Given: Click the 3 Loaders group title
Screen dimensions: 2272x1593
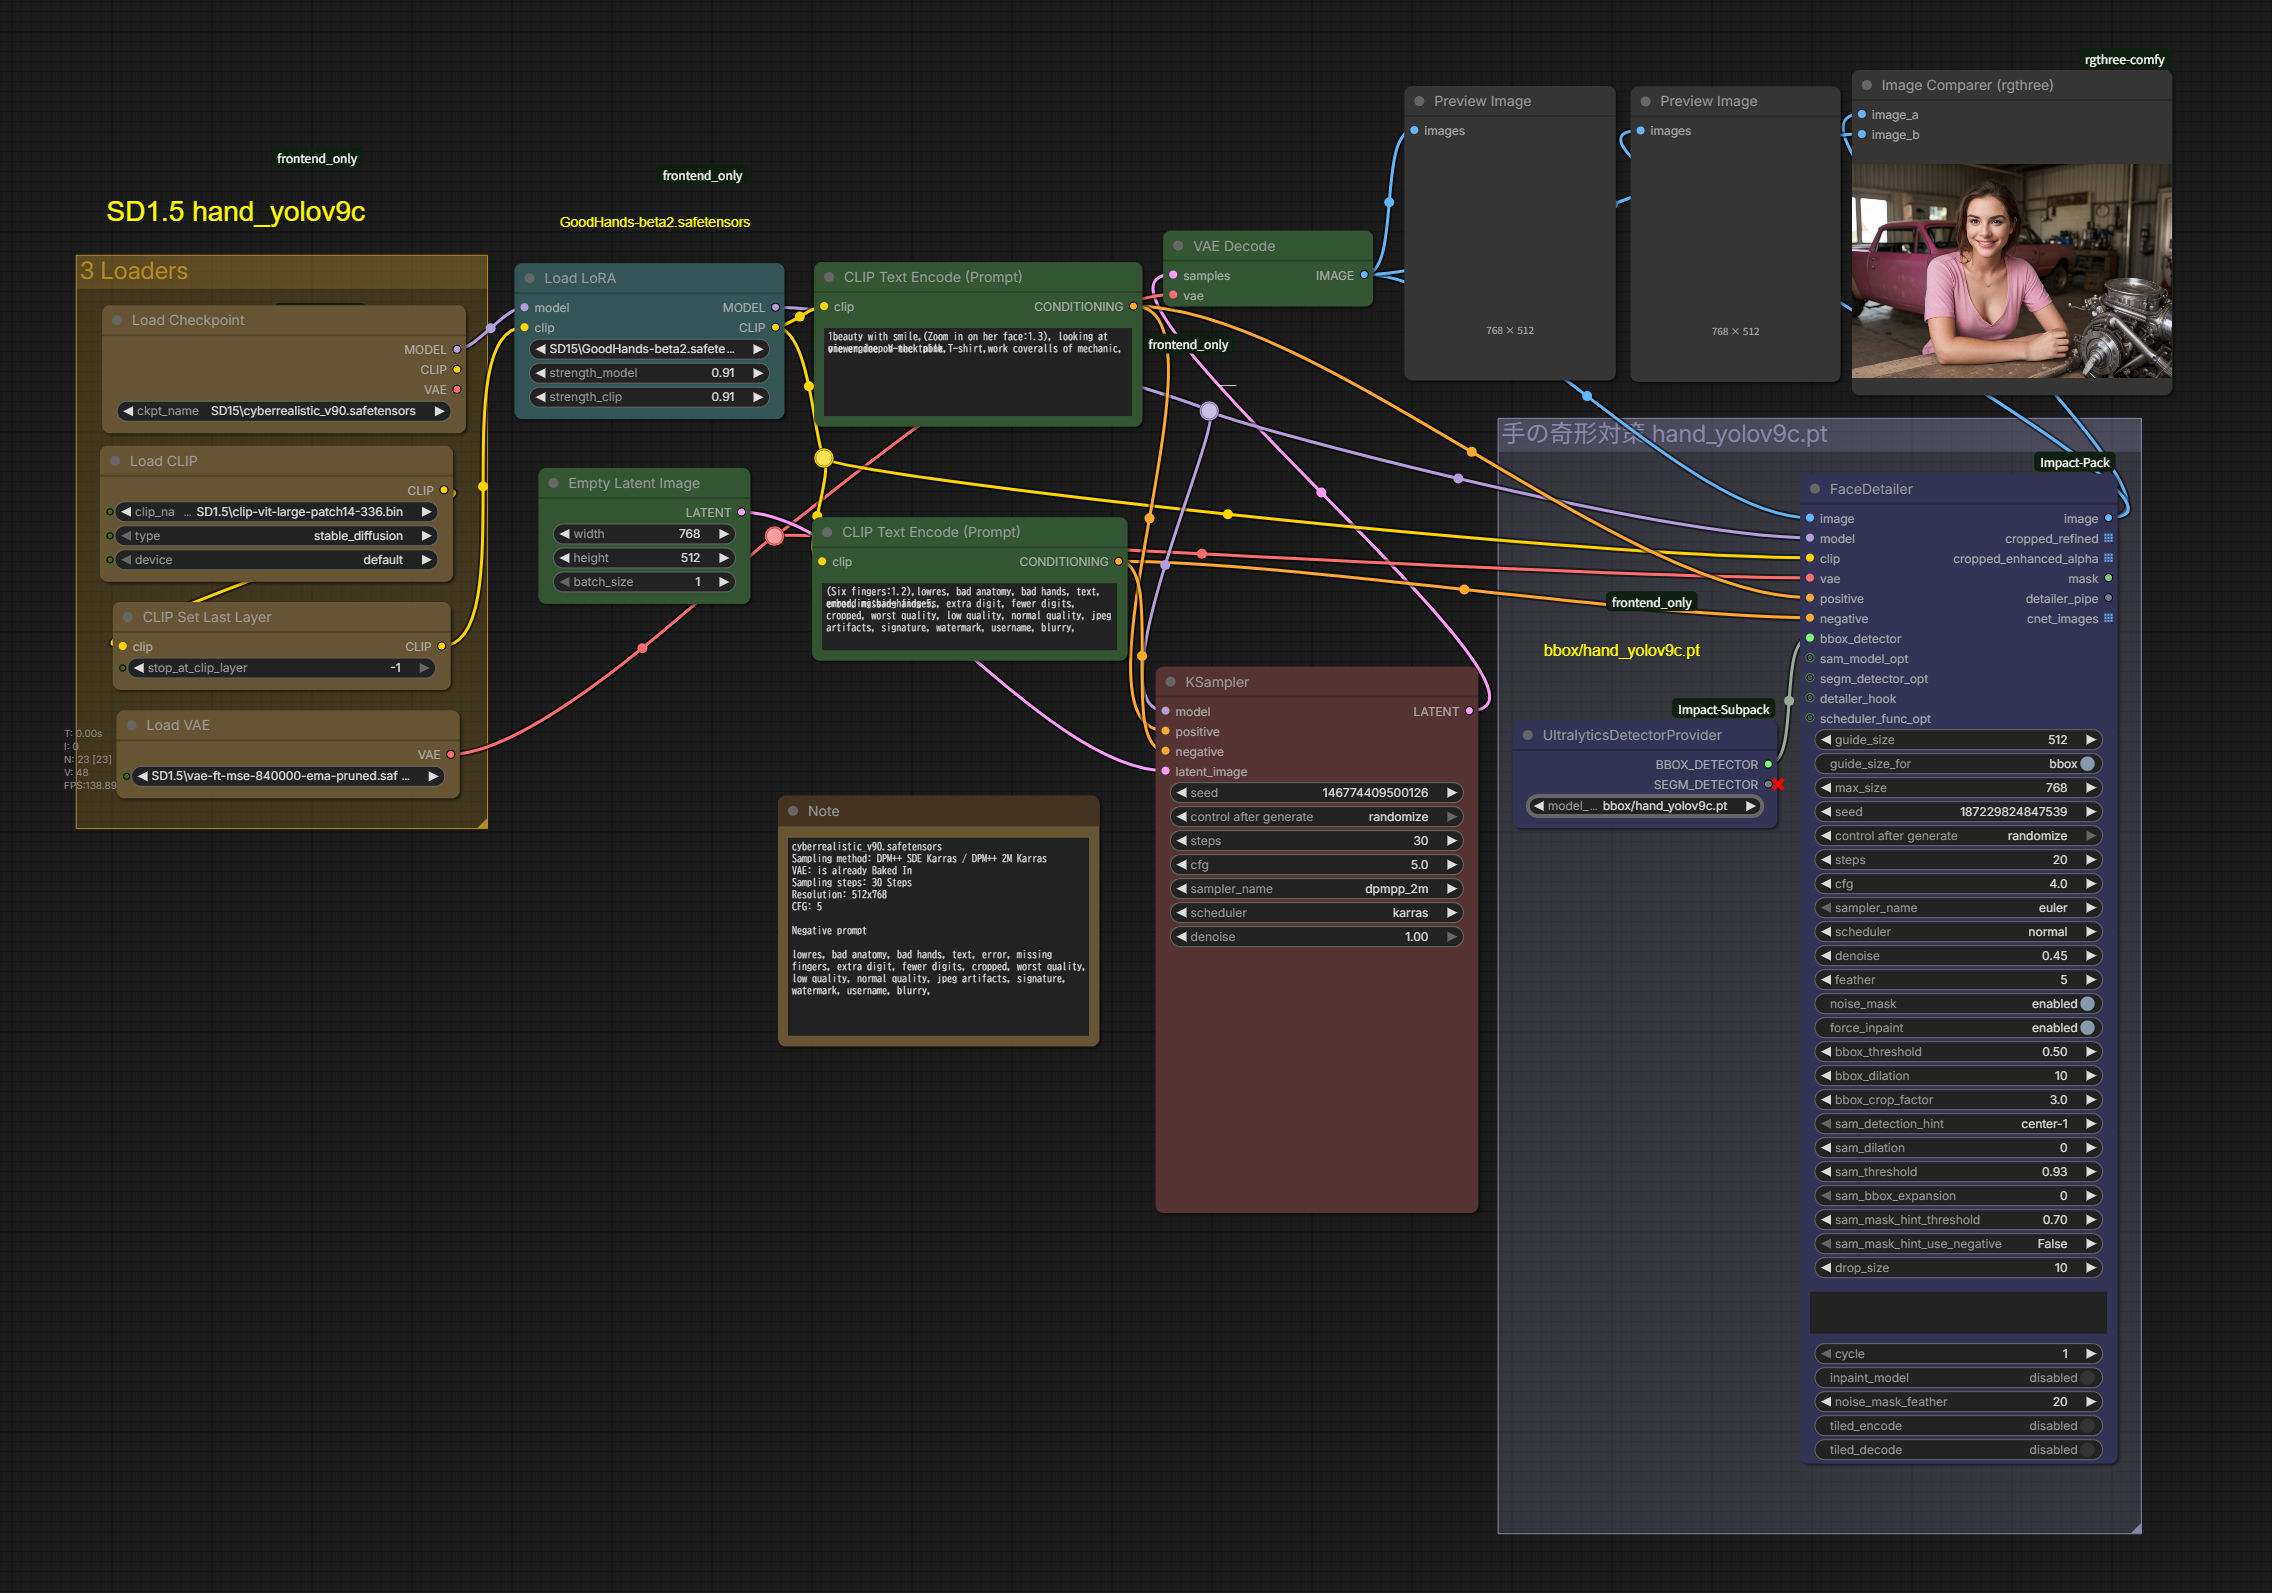Looking at the screenshot, I should 134,271.
